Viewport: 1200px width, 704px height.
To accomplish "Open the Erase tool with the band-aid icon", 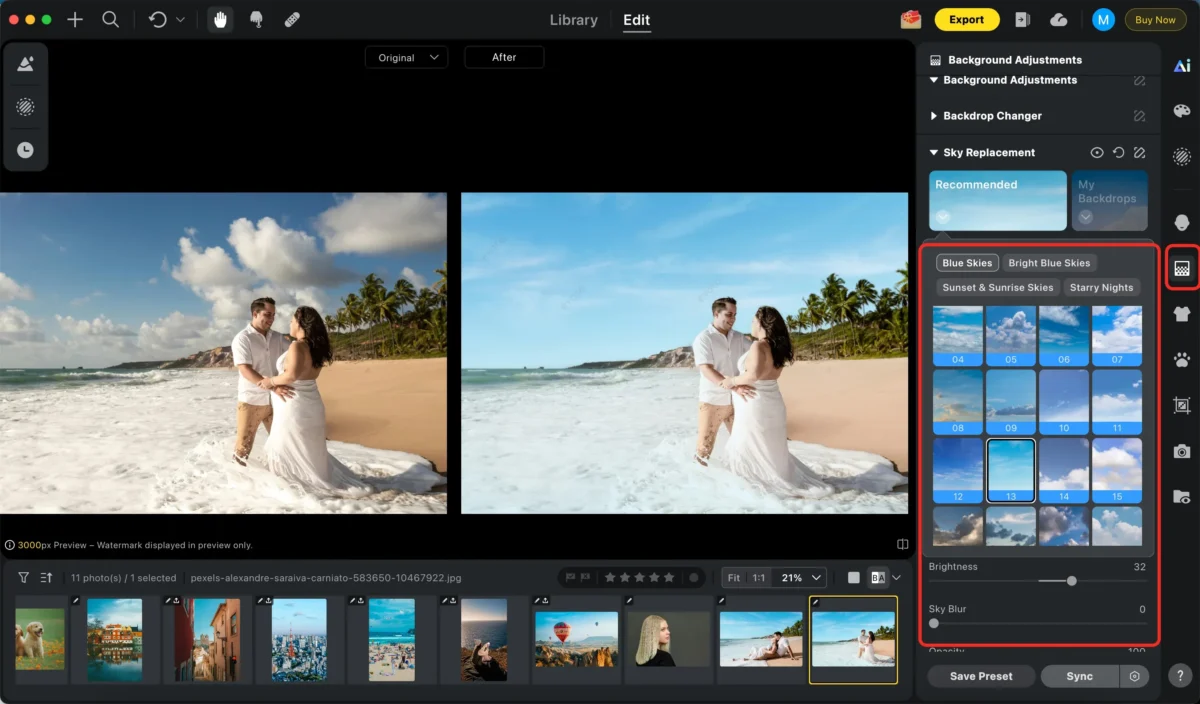I will click(290, 19).
